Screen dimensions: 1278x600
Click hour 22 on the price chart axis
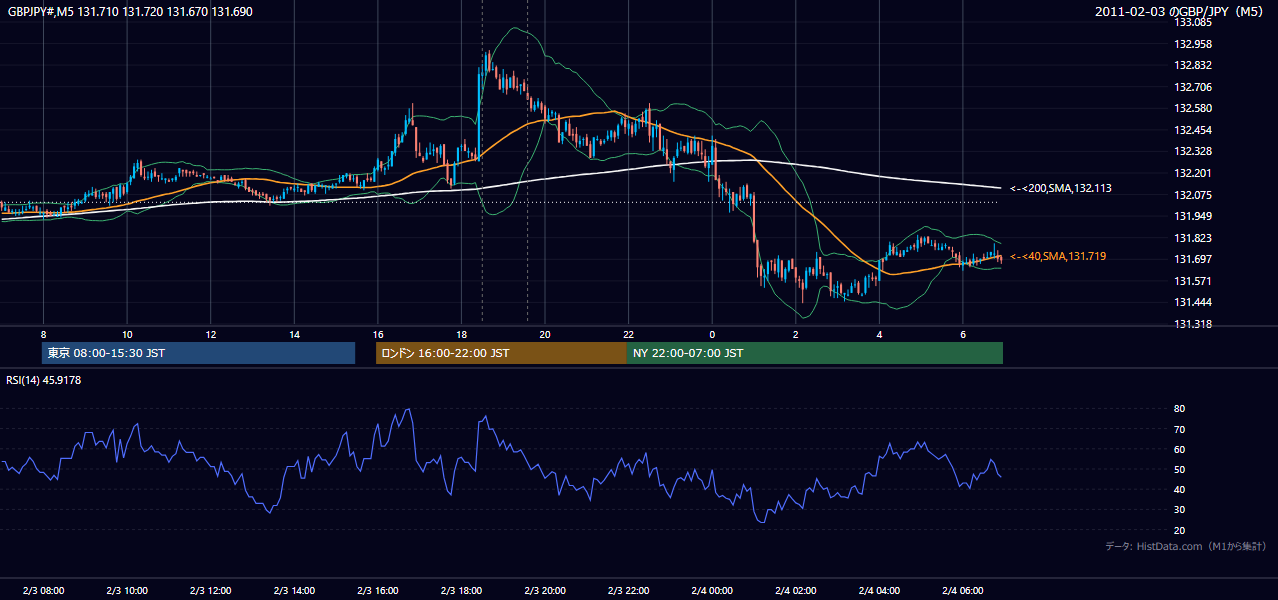(x=629, y=334)
